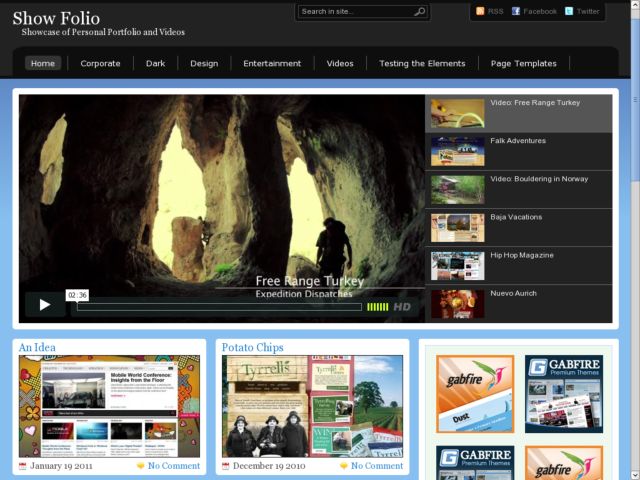Open Potato Chips post image
This screenshot has height=480, width=640.
[312, 406]
